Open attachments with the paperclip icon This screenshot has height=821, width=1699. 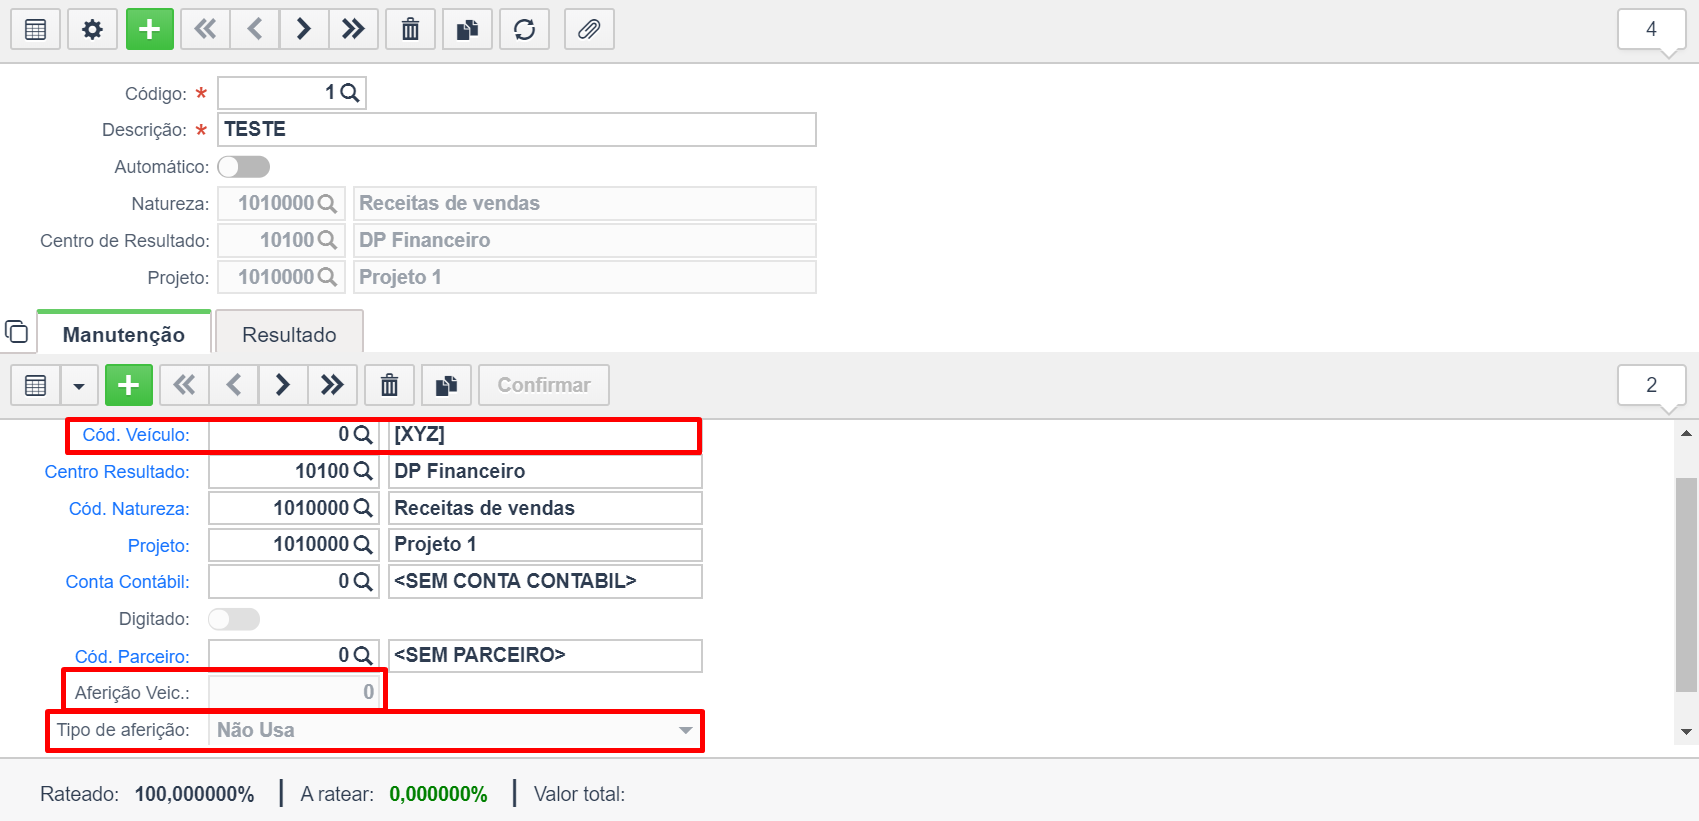pos(589,29)
